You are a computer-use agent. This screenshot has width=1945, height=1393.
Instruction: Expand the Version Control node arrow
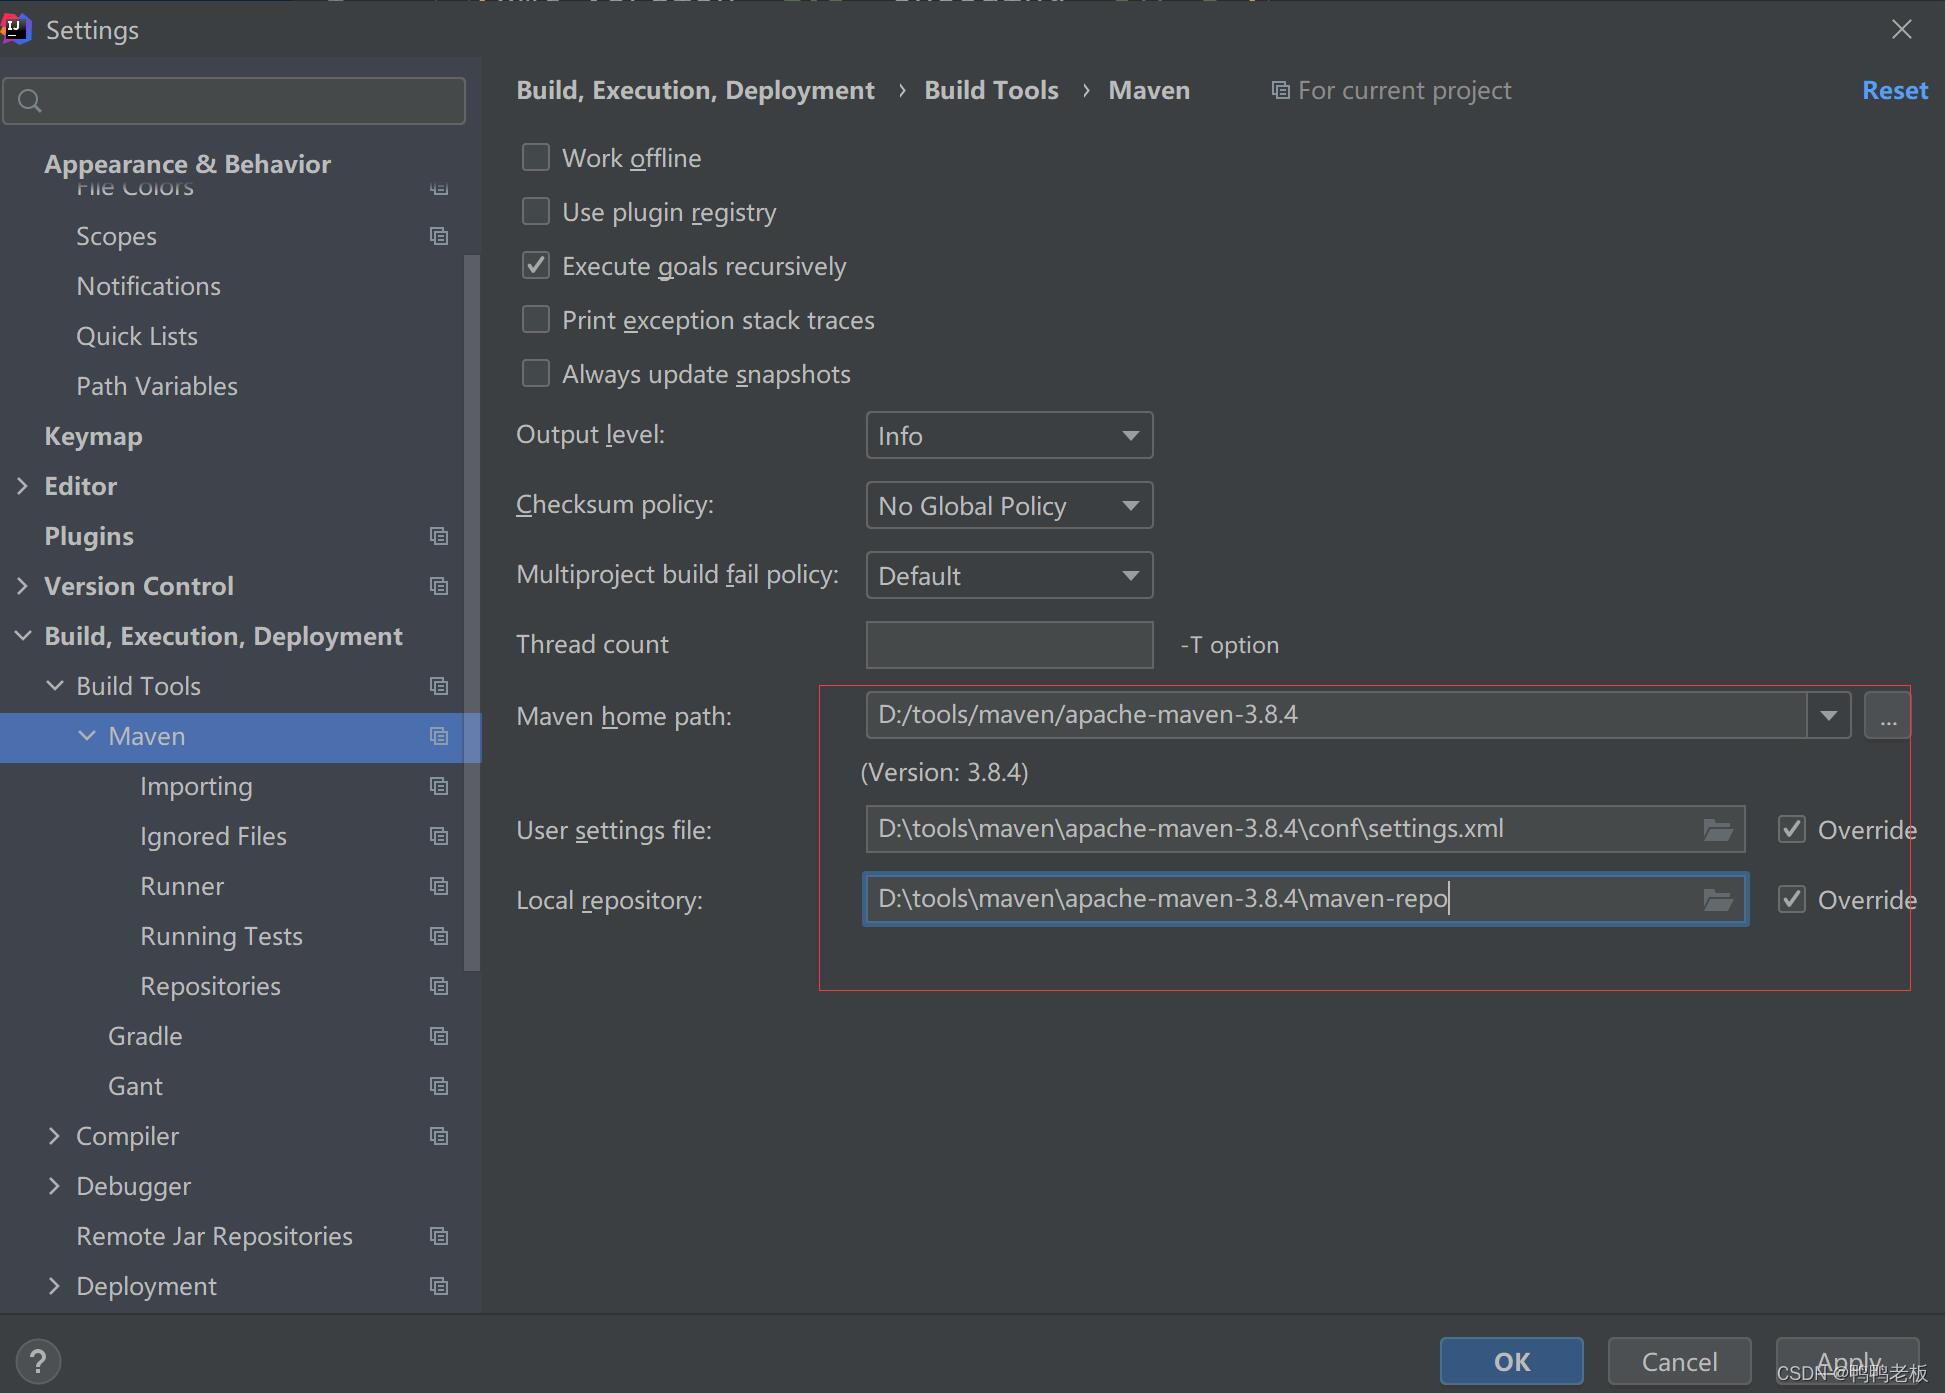click(22, 586)
